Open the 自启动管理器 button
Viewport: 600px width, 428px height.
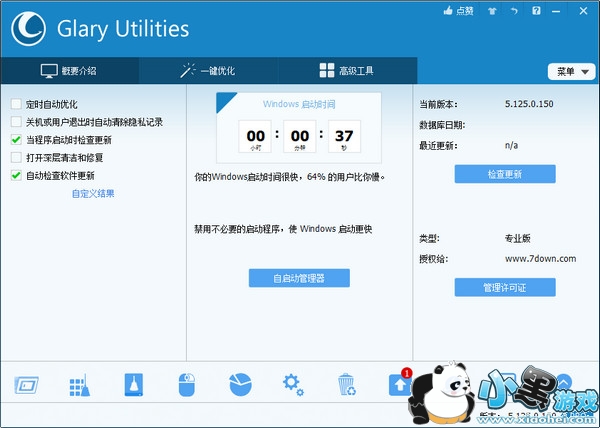point(299,278)
